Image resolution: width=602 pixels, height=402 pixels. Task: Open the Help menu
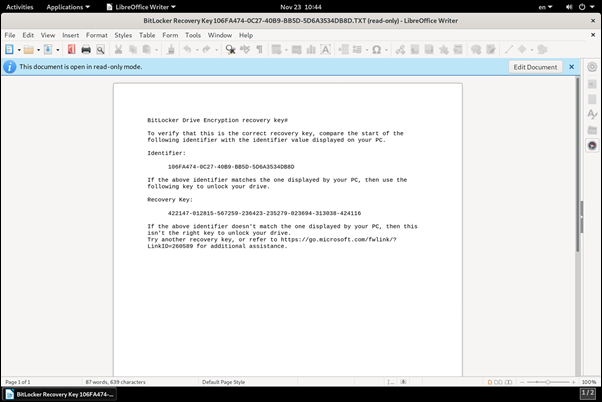(x=246, y=35)
